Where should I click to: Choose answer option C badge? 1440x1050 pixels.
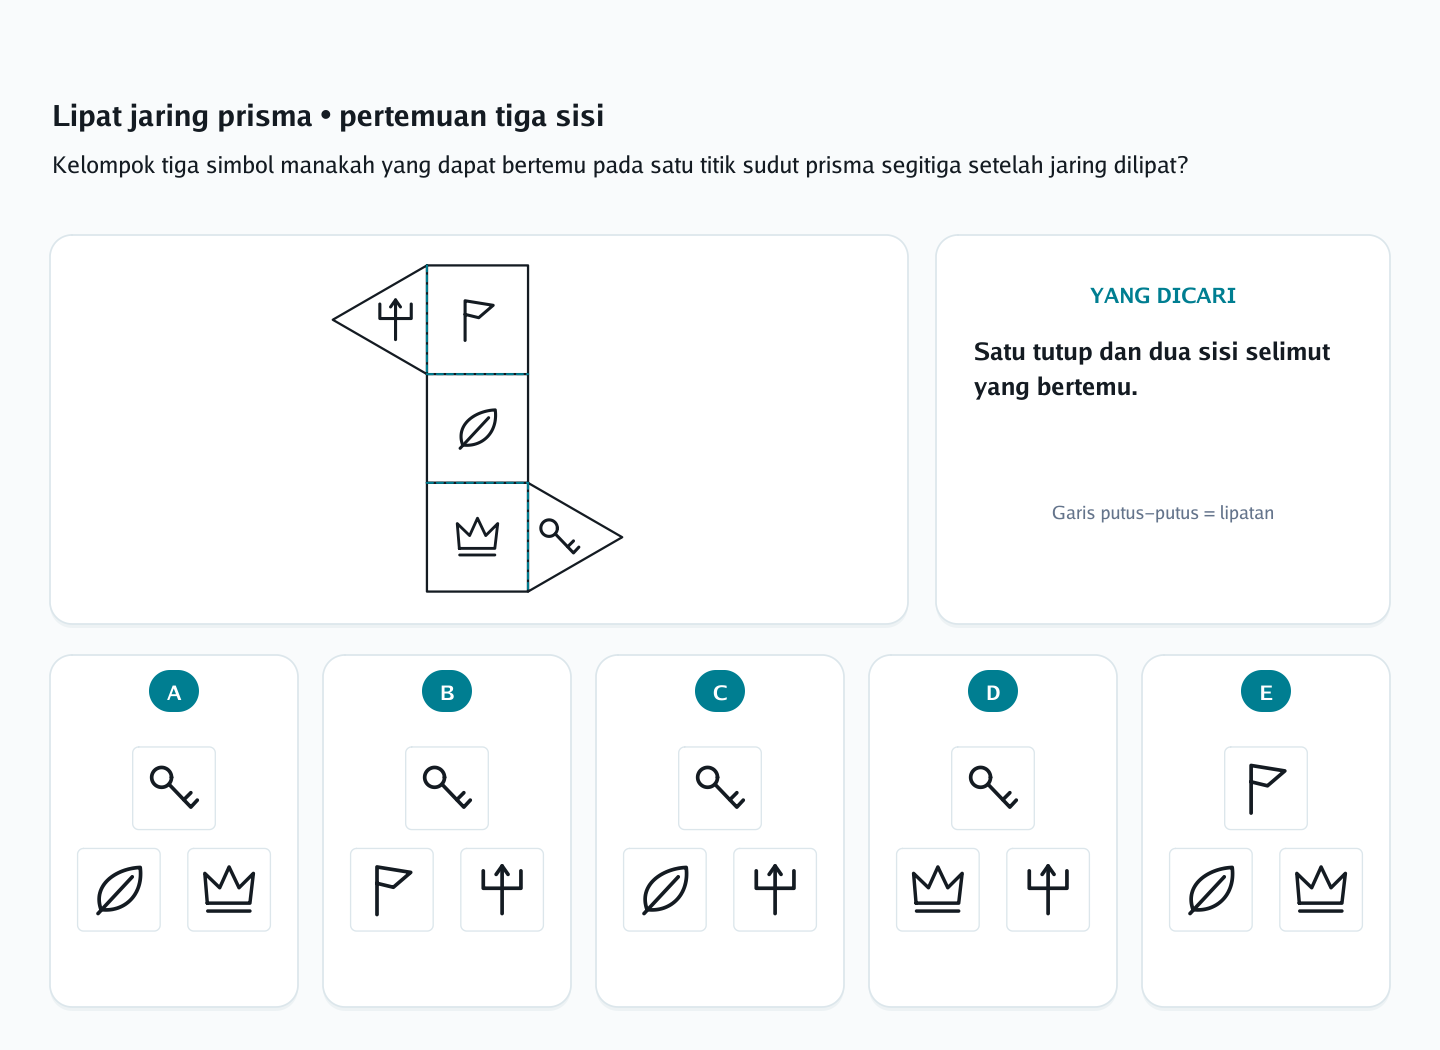[720, 691]
